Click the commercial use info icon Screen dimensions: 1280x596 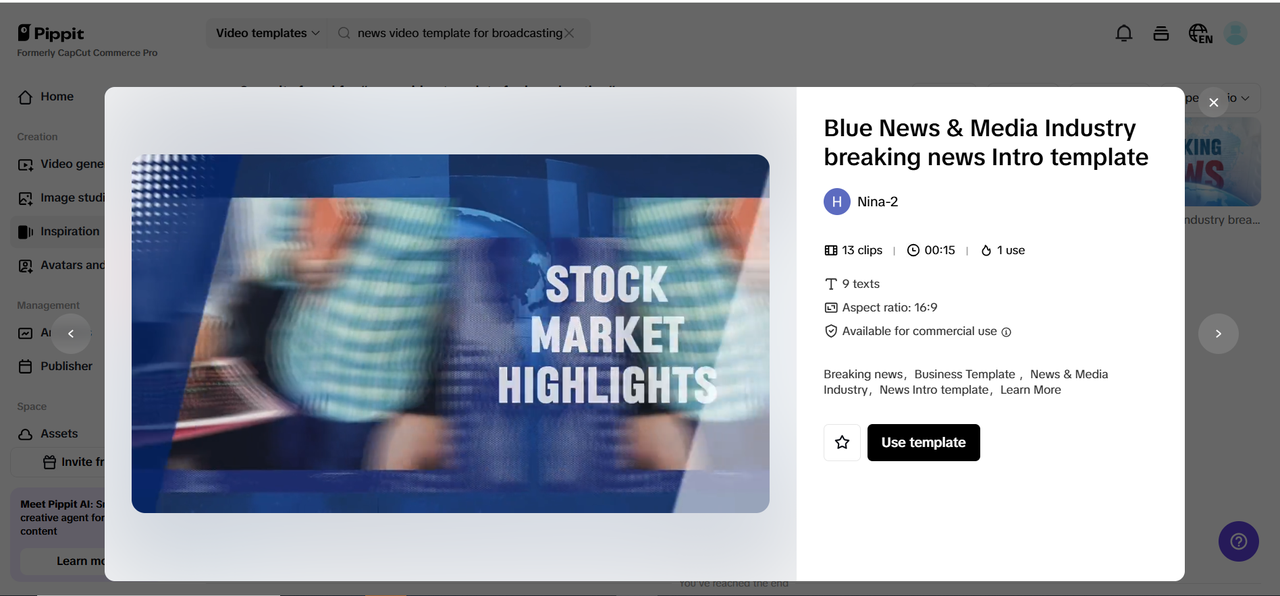pyautogui.click(x=1006, y=332)
